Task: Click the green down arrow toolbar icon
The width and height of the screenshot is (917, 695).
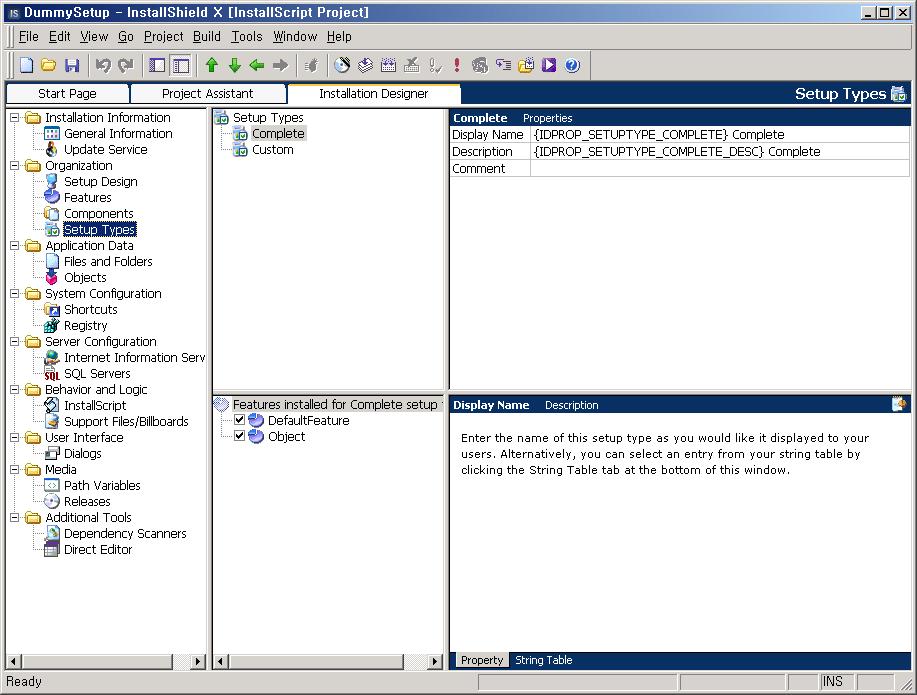Action: [235, 65]
